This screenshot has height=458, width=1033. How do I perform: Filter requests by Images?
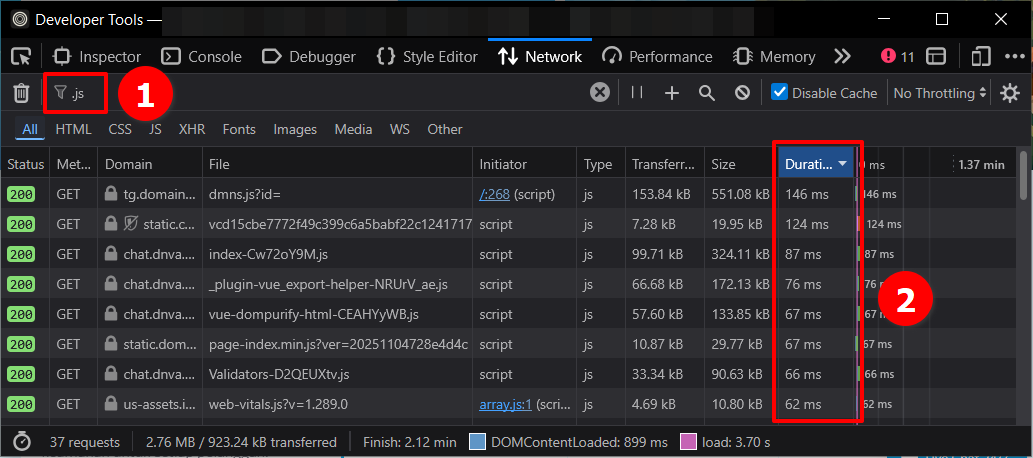(295, 129)
